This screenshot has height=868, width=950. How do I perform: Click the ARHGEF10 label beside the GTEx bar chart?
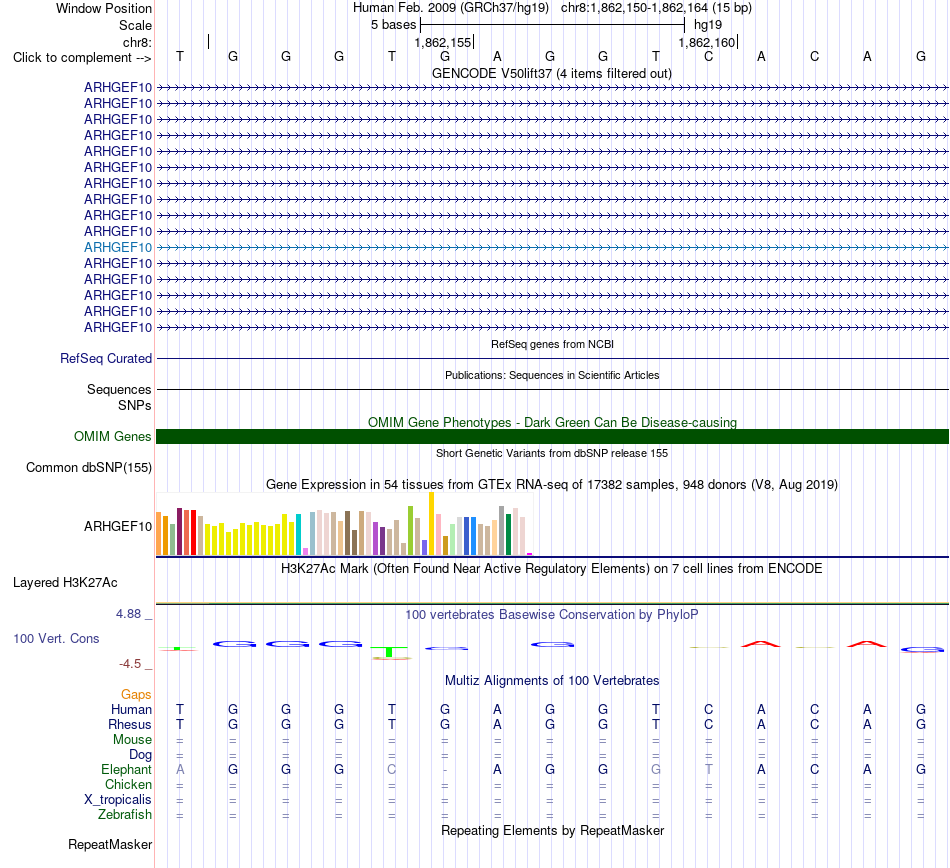pos(118,526)
